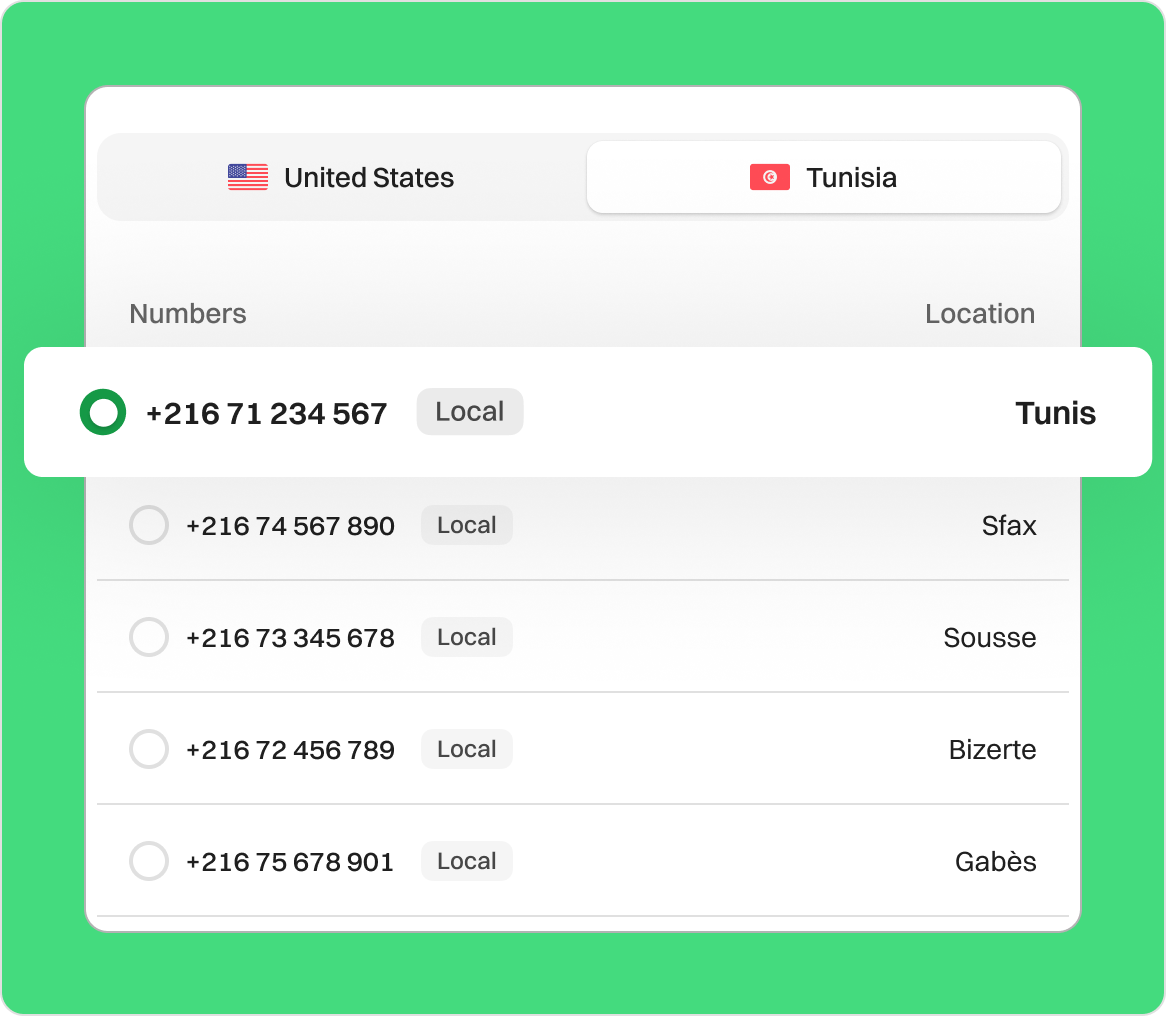Click the United States flag icon
This screenshot has width=1166, height=1016.
tap(247, 178)
